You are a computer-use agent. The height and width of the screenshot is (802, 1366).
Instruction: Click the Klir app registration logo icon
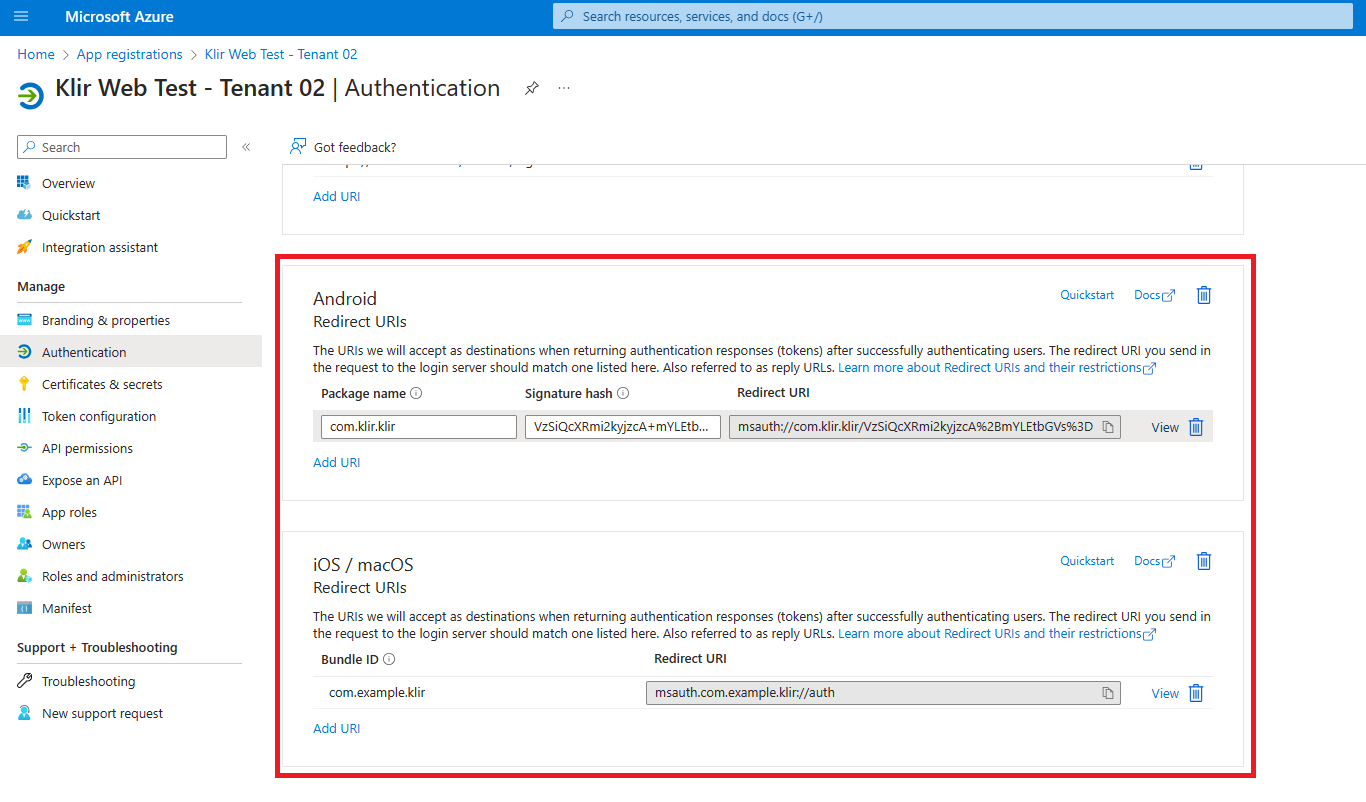click(31, 96)
